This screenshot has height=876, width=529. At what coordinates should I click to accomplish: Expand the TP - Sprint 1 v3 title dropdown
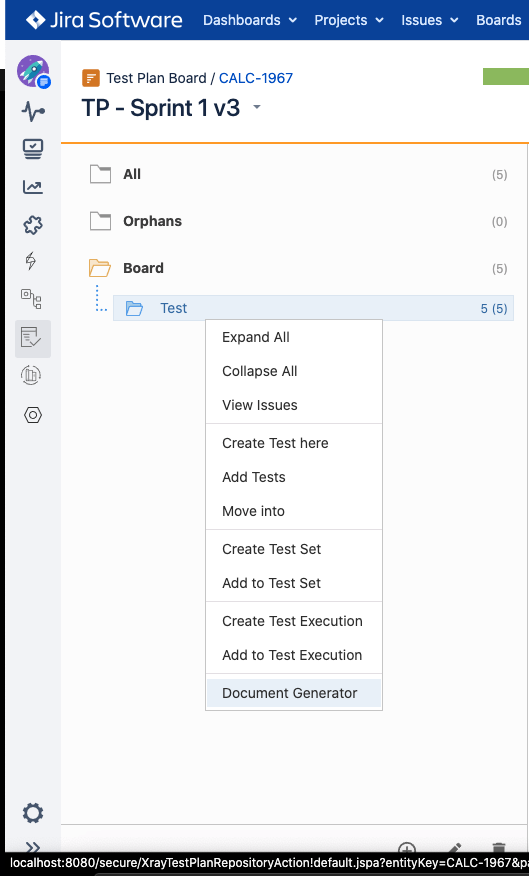[x=257, y=107]
